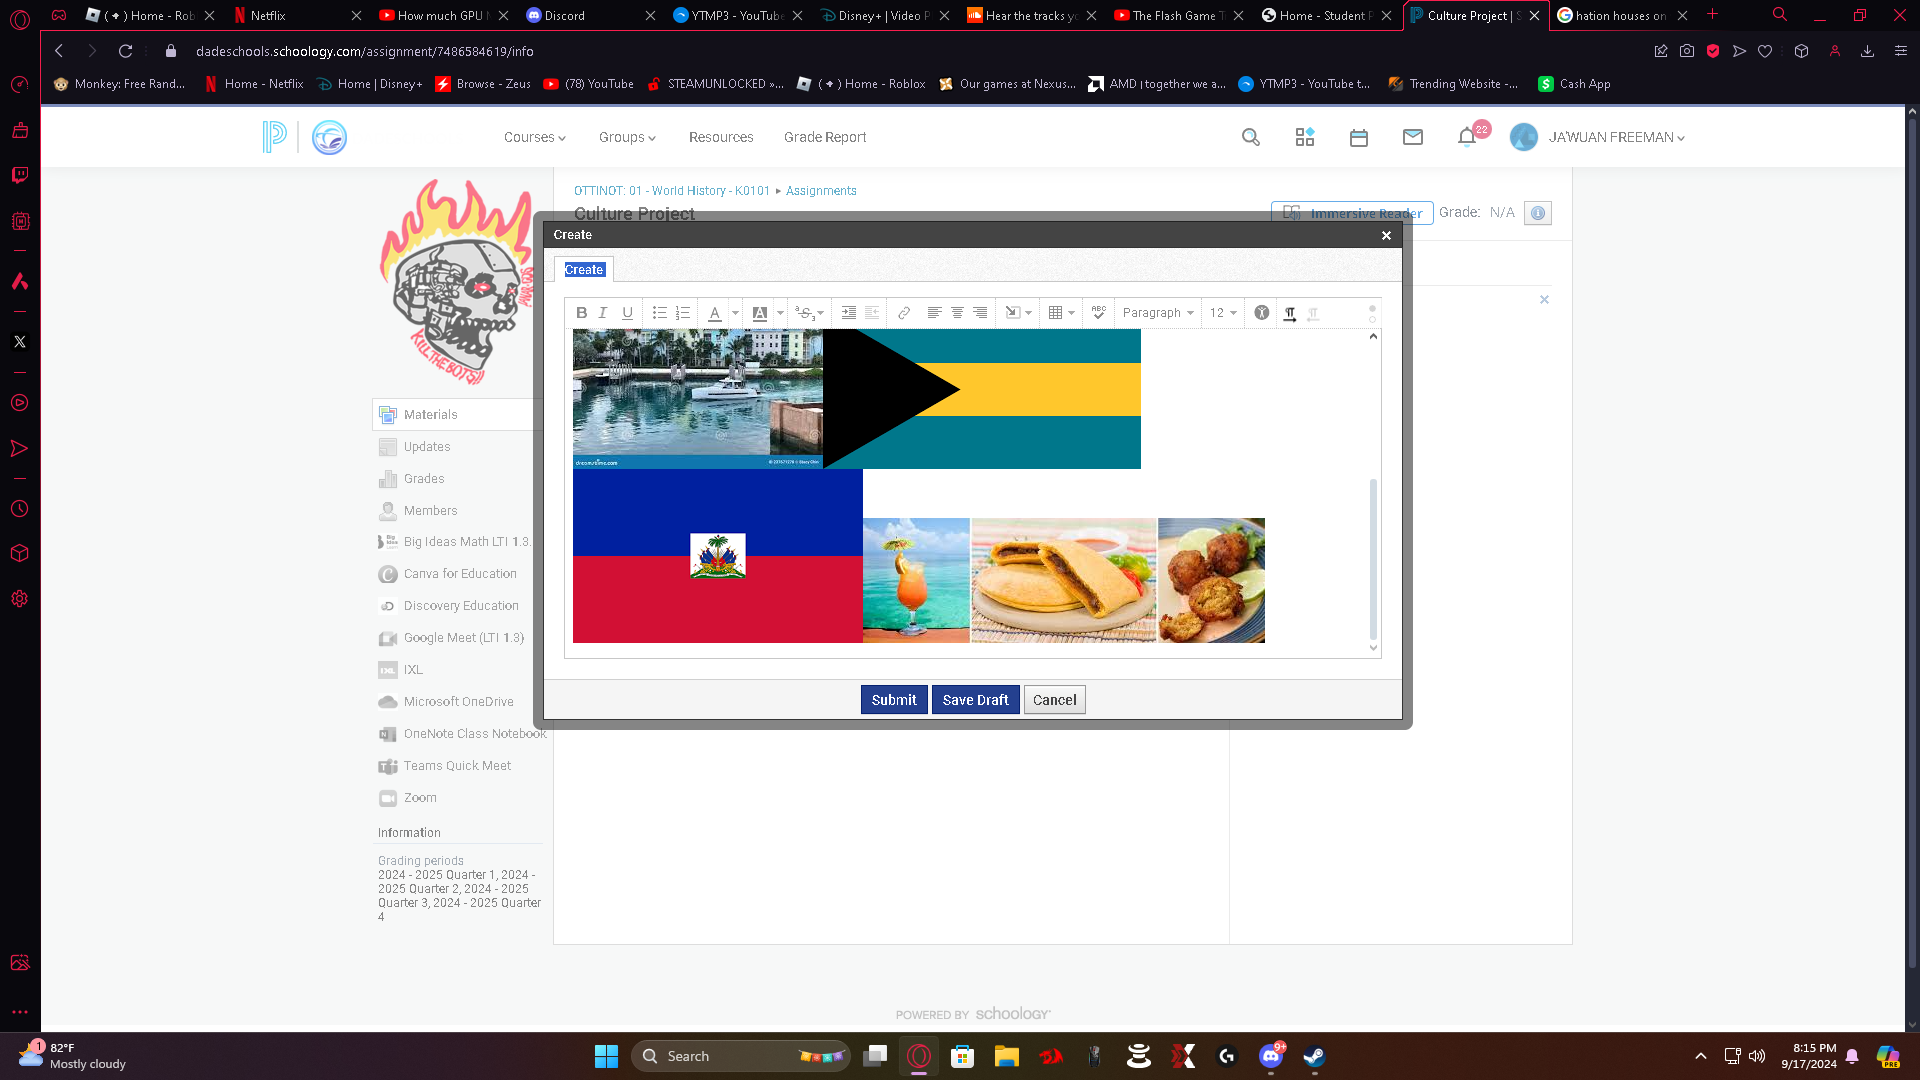Open the font size 12 dropdown

(x=1223, y=313)
